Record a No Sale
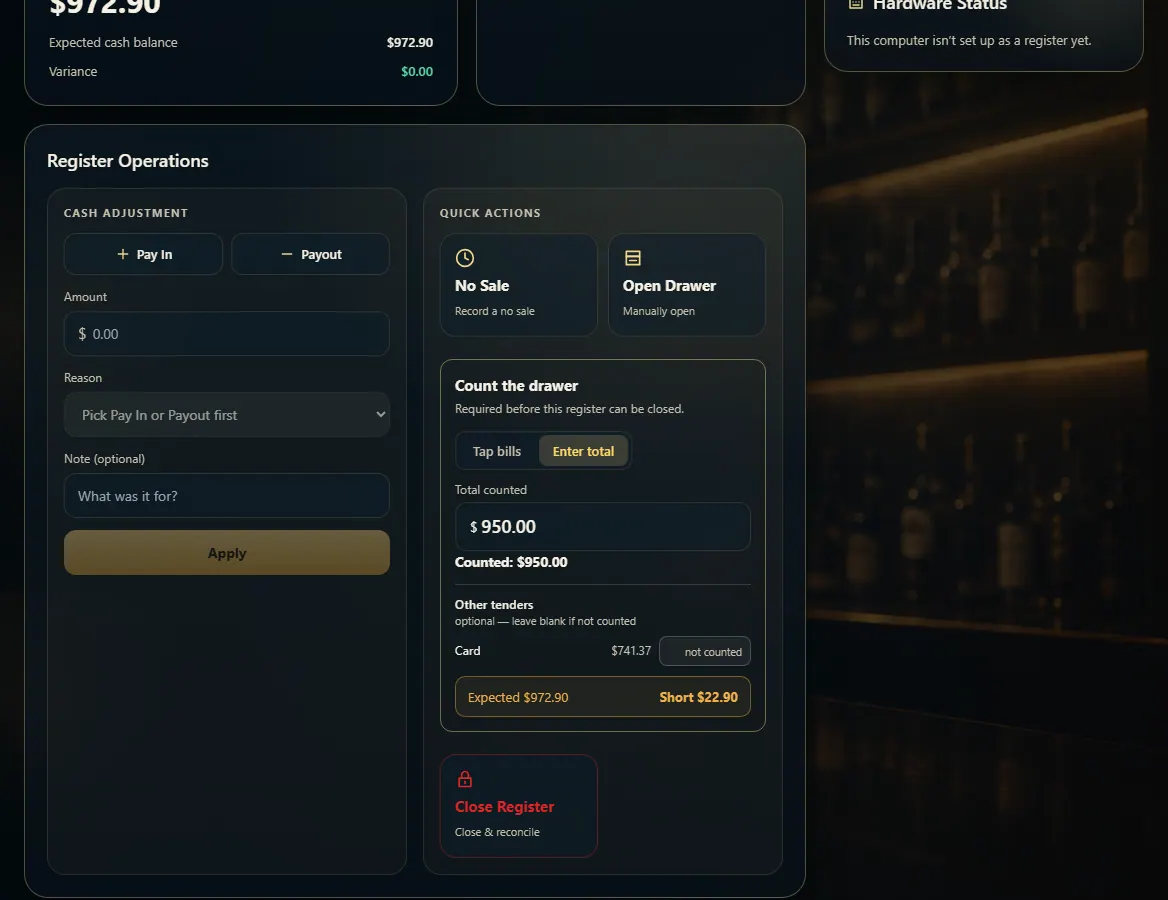Image resolution: width=1168 pixels, height=900 pixels. point(518,285)
